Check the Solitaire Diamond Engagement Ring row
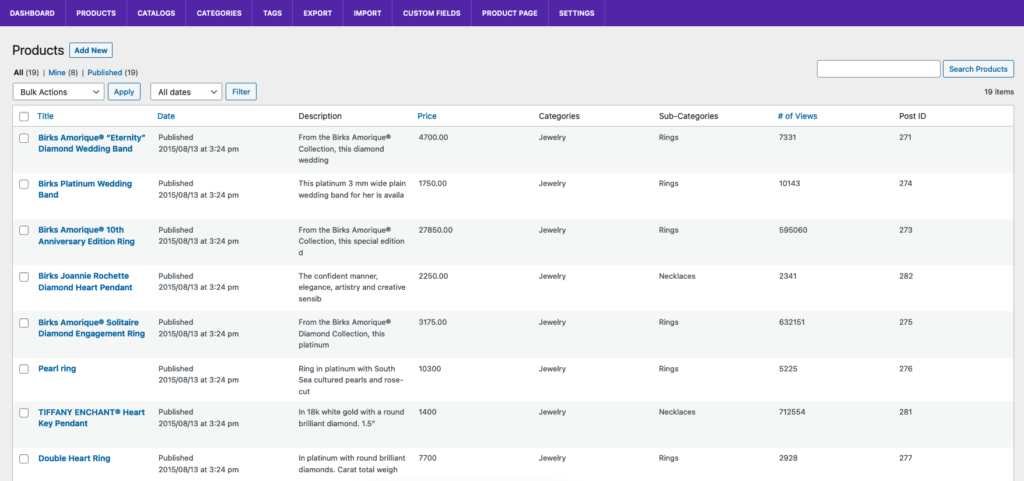This screenshot has height=481, width=1024. coord(24,323)
